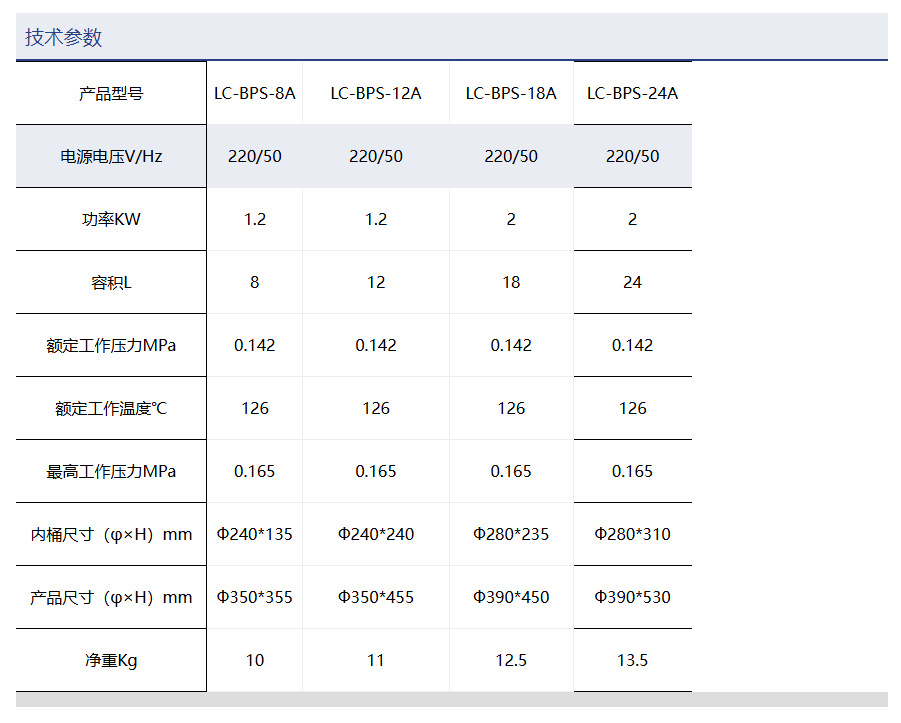Click the 内桶尺寸（φ×H）mm row label
Screen dimensions: 901x723
tap(111, 534)
